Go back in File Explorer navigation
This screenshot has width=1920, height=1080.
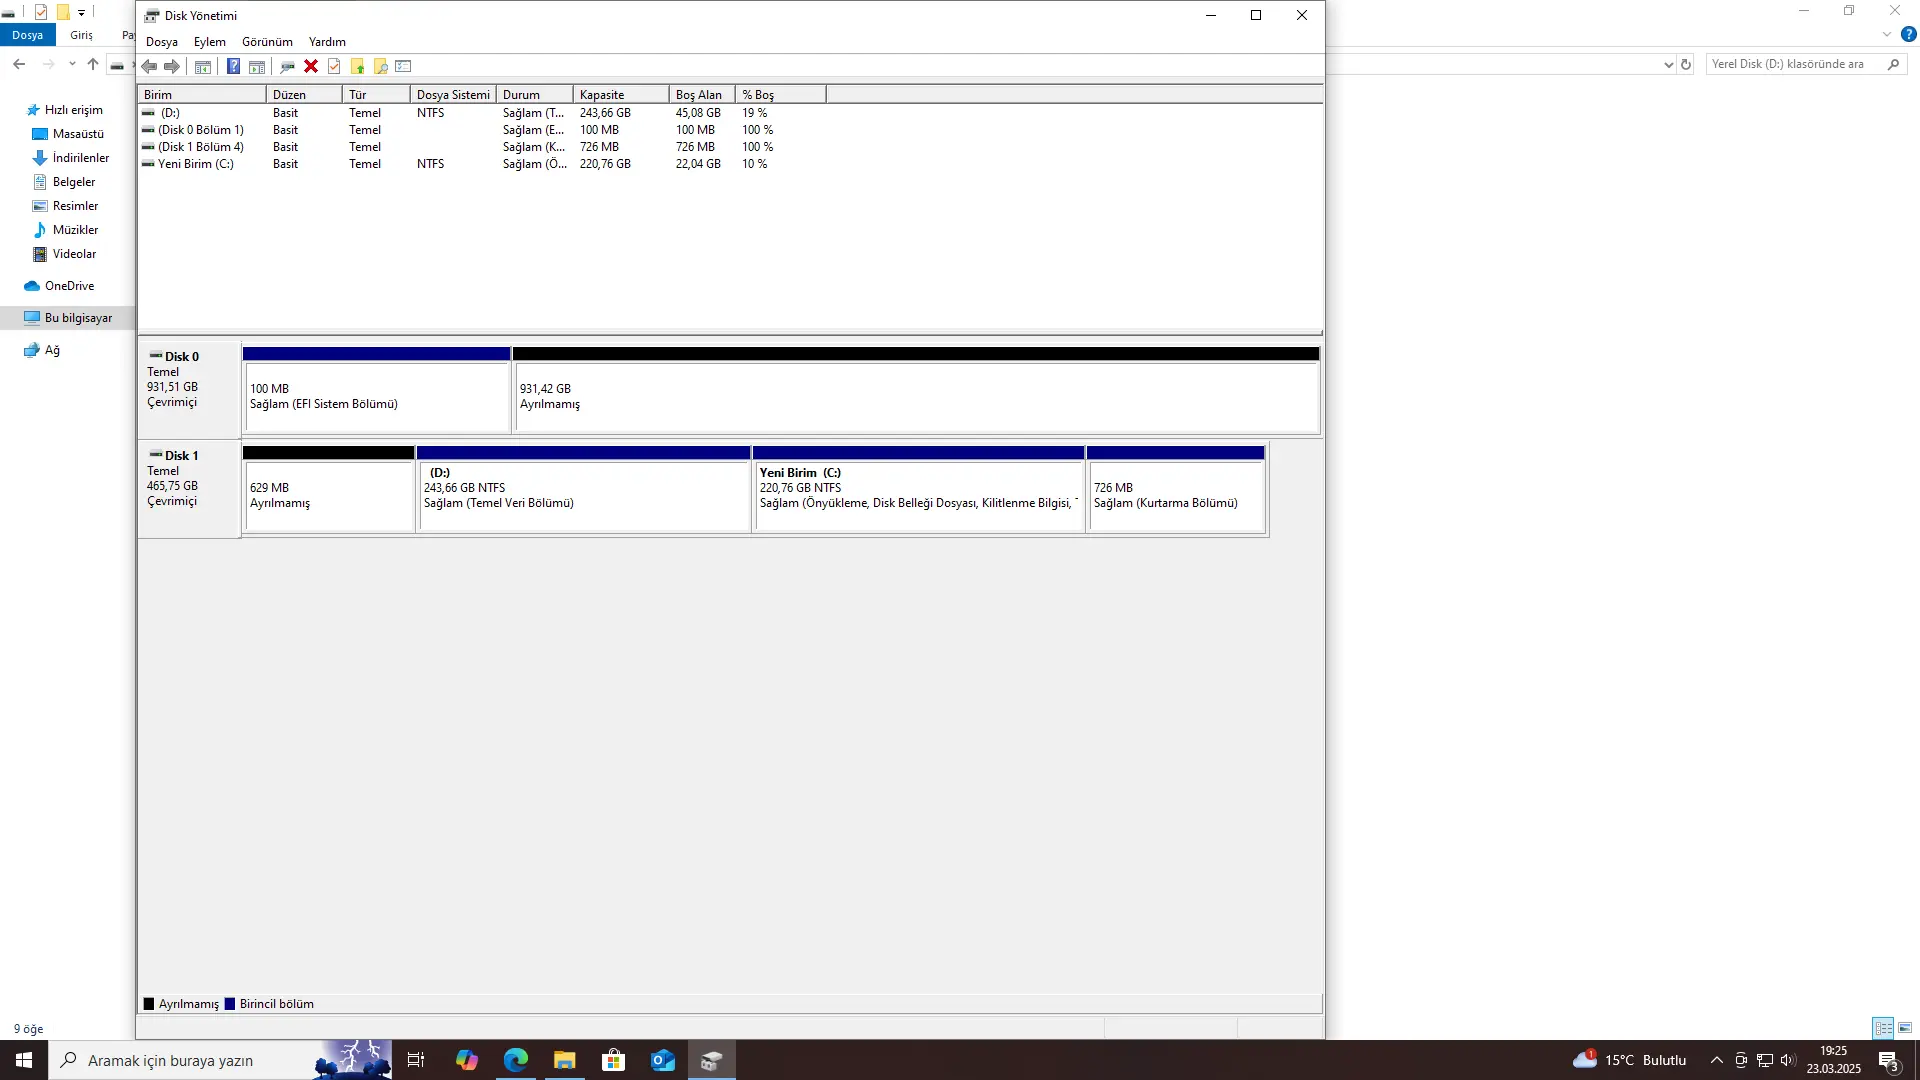pos(19,64)
